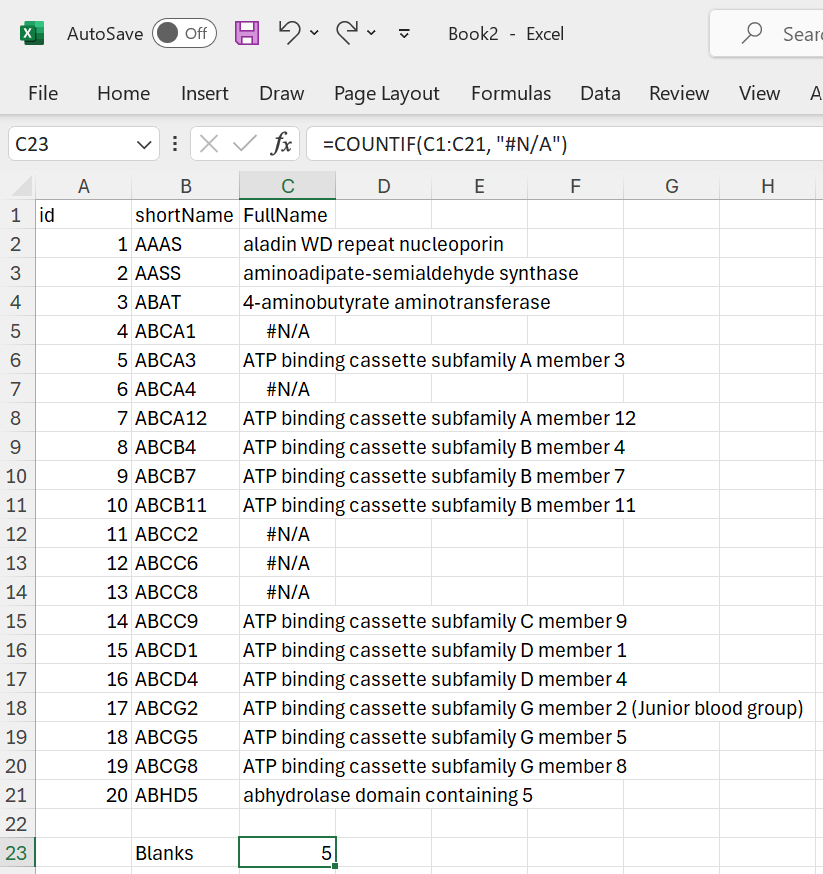Open the Redo history dropdown arrow

(x=372, y=34)
